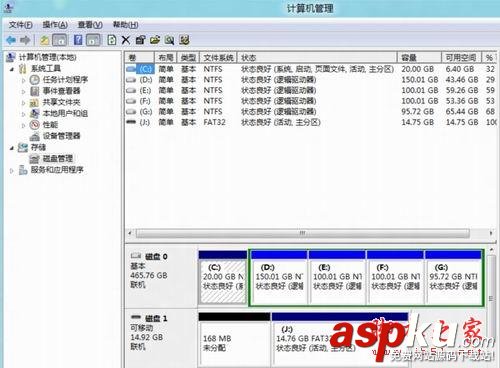Click the 服务和应用程序 icon in tree
Image resolution: width=500 pixels, height=368 pixels.
23,170
